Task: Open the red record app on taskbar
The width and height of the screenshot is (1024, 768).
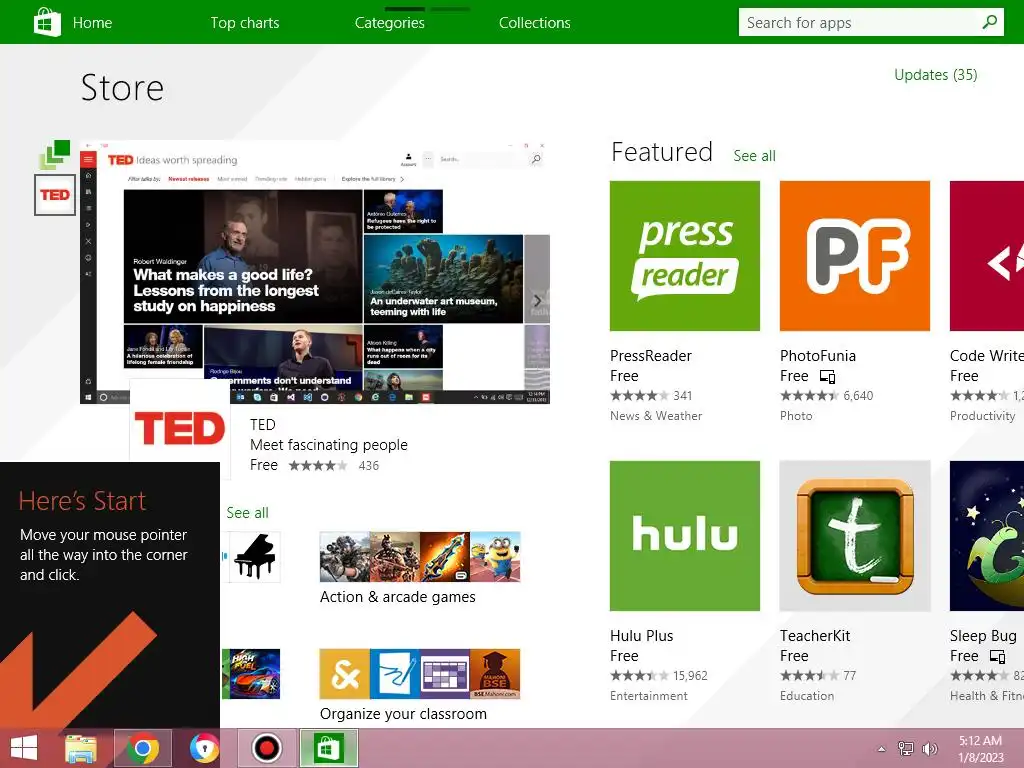Action: (x=266, y=748)
